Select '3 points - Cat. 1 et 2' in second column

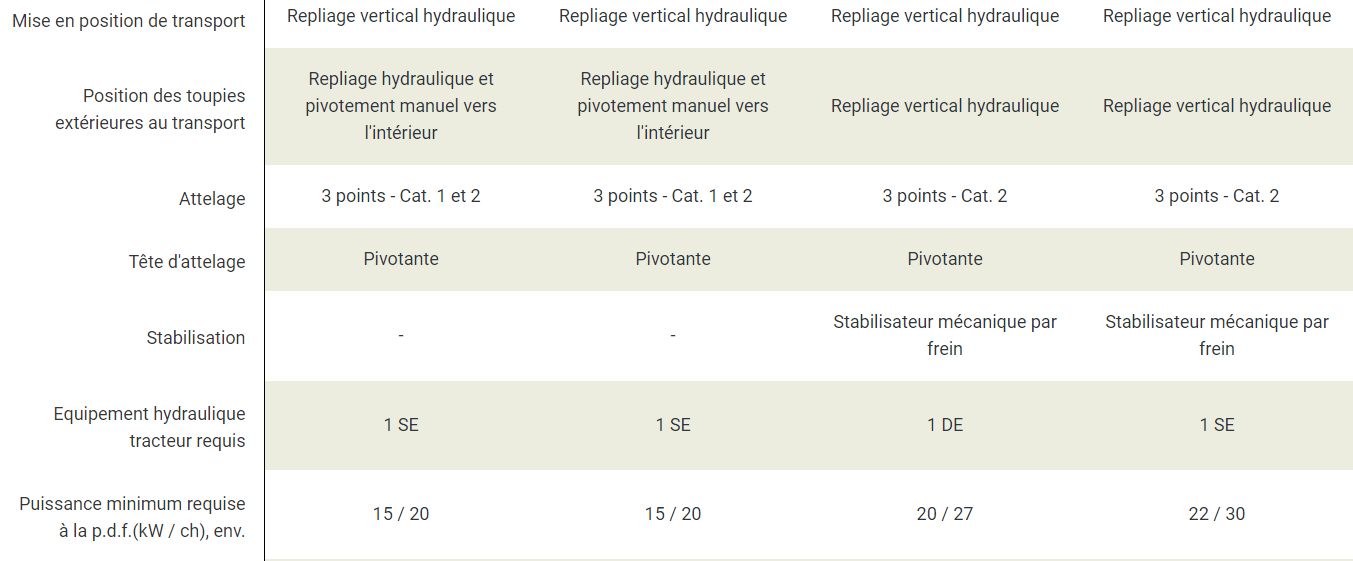point(673,196)
